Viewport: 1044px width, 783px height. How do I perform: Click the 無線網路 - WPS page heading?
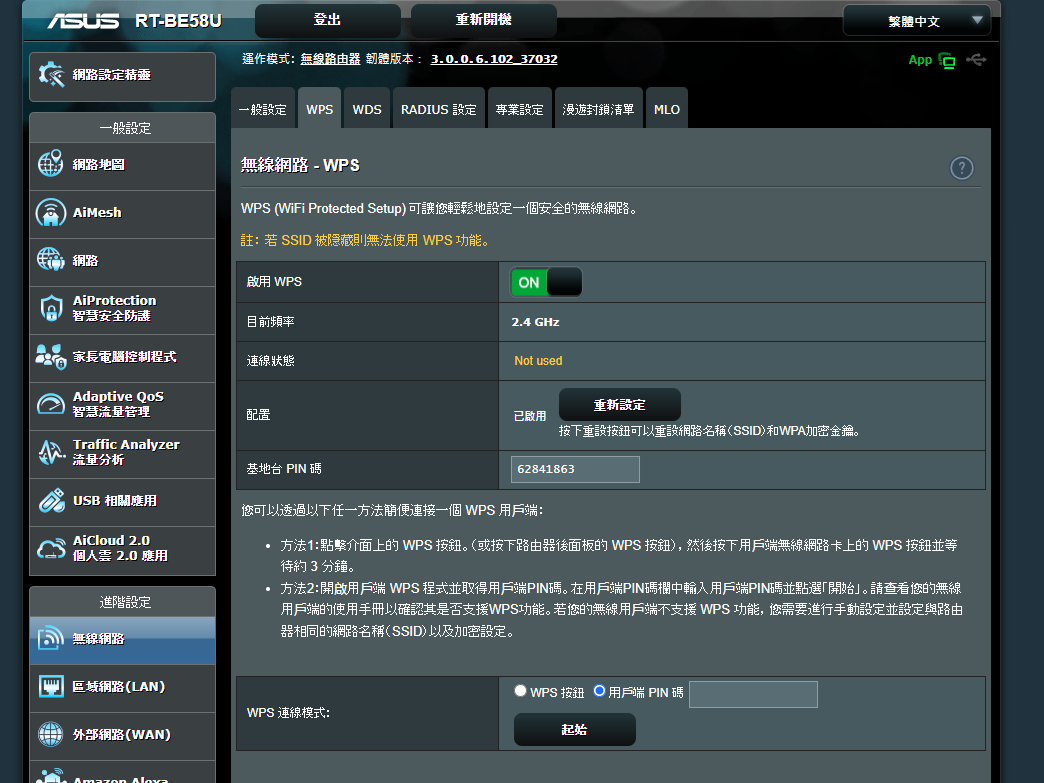coord(300,165)
